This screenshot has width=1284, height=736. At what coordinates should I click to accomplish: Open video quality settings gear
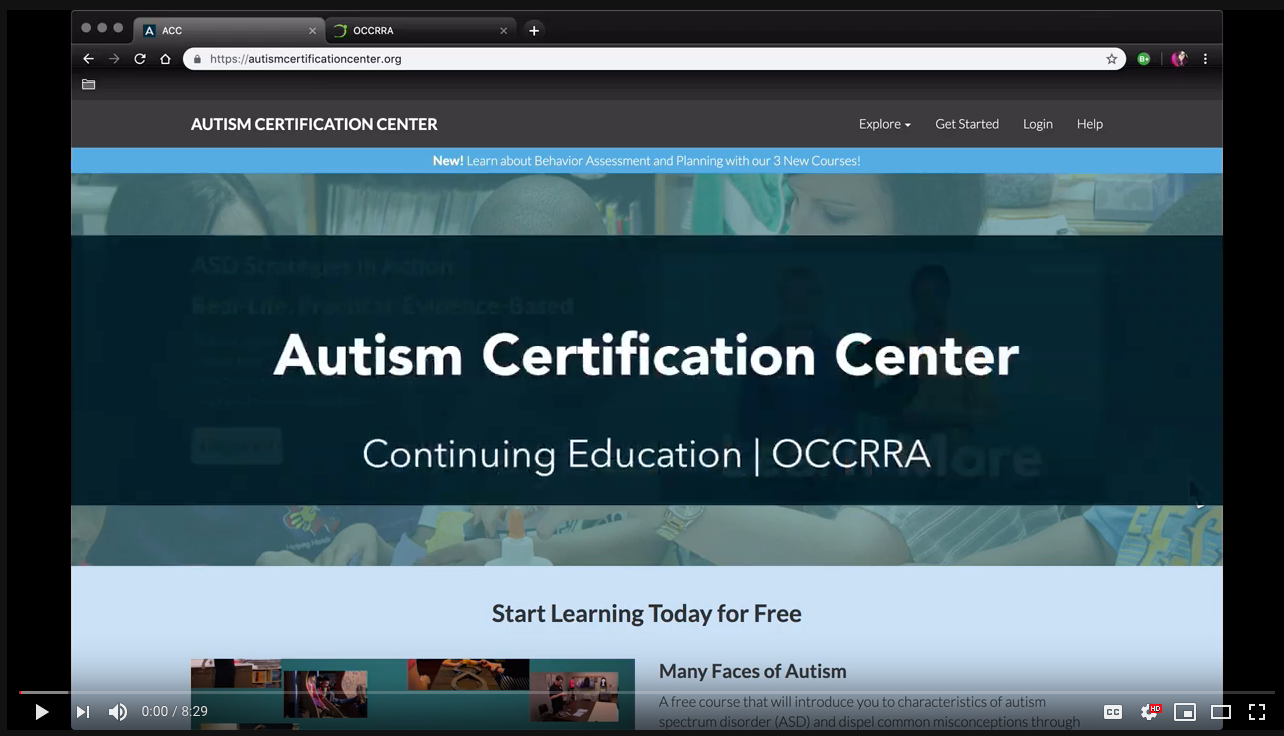[1149, 712]
